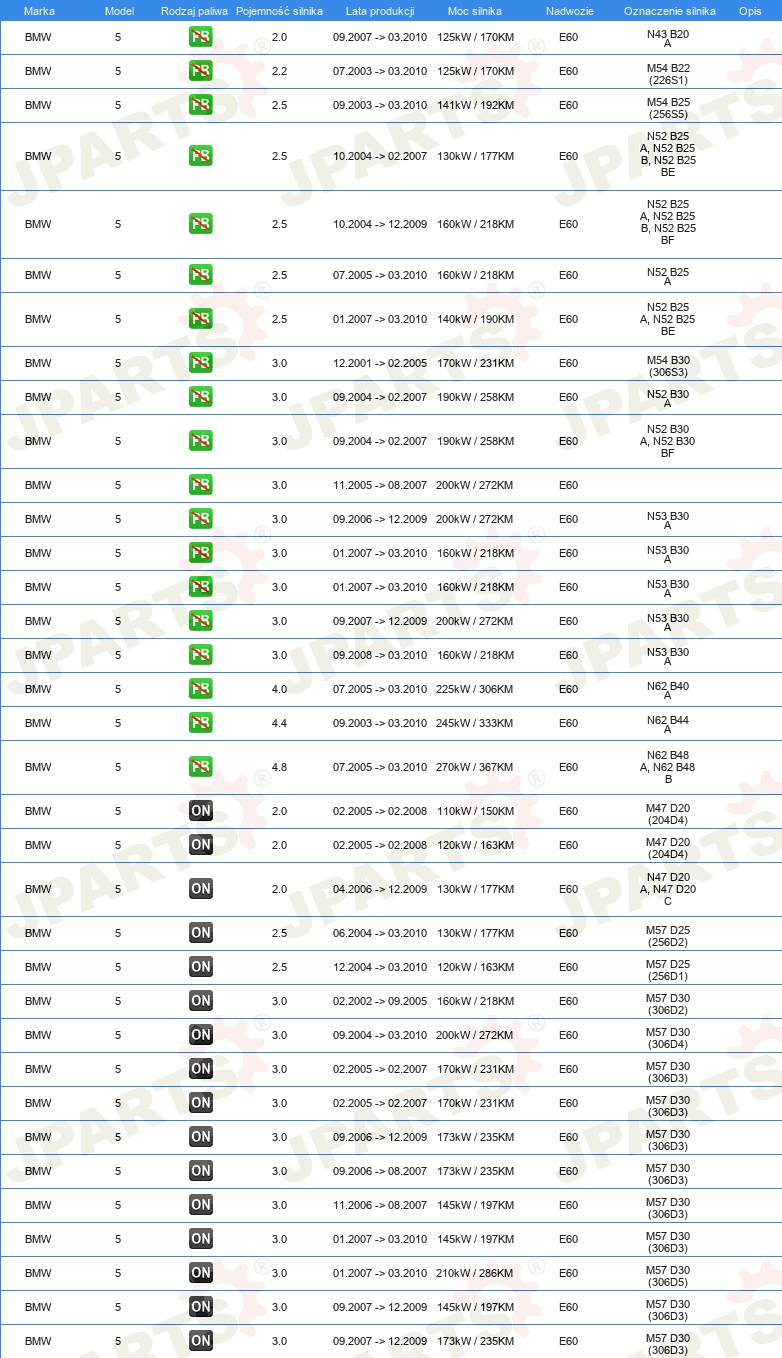Select engine code N62 B40 A
This screenshot has height=1358, width=782.
coord(668,690)
